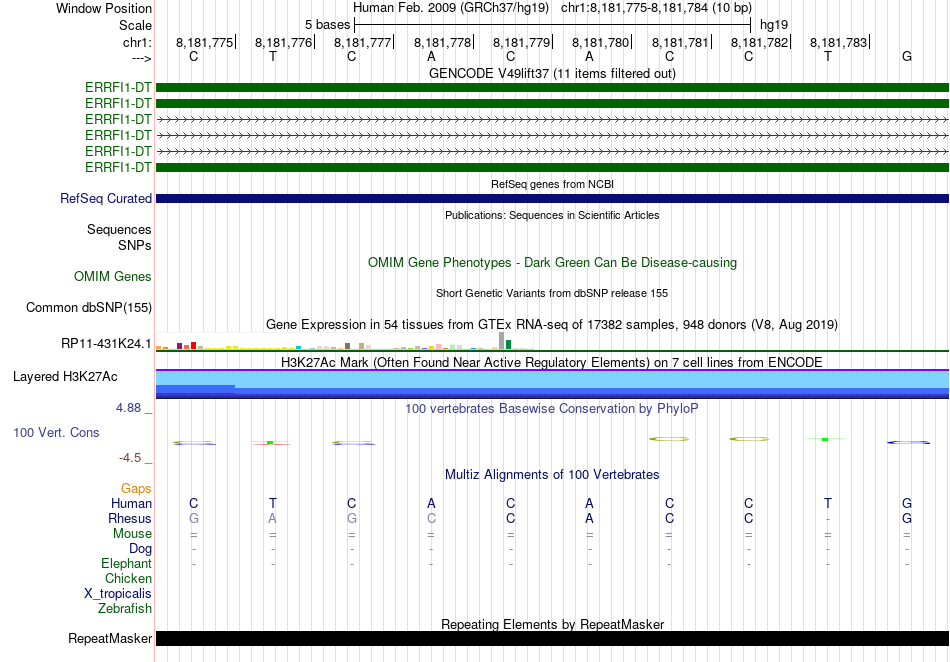Select the RepeatMasker track label
Image resolution: width=950 pixels, height=662 pixels.
click(x=110, y=638)
